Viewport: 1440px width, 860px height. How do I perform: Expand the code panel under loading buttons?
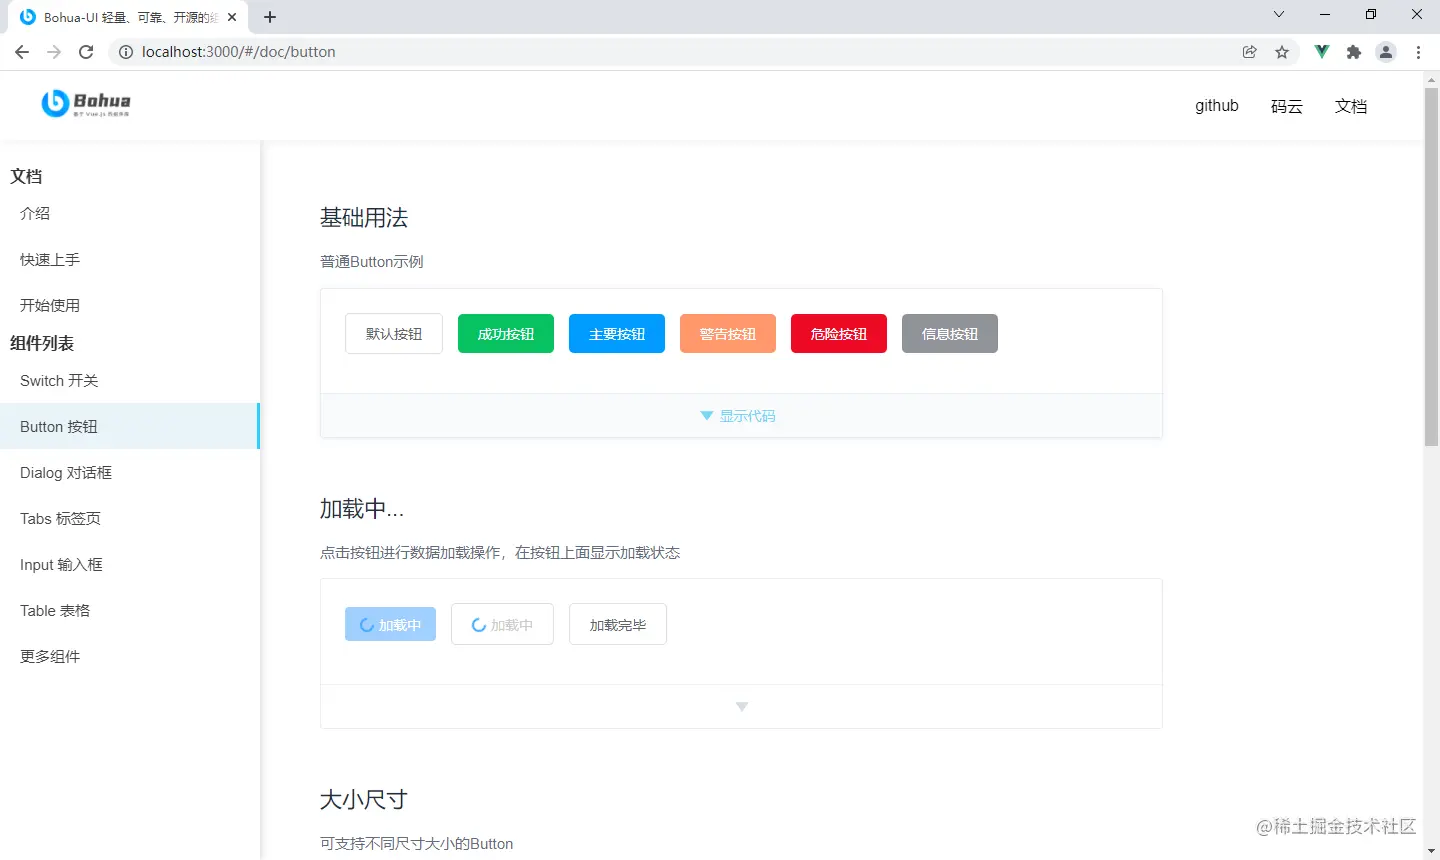click(741, 706)
